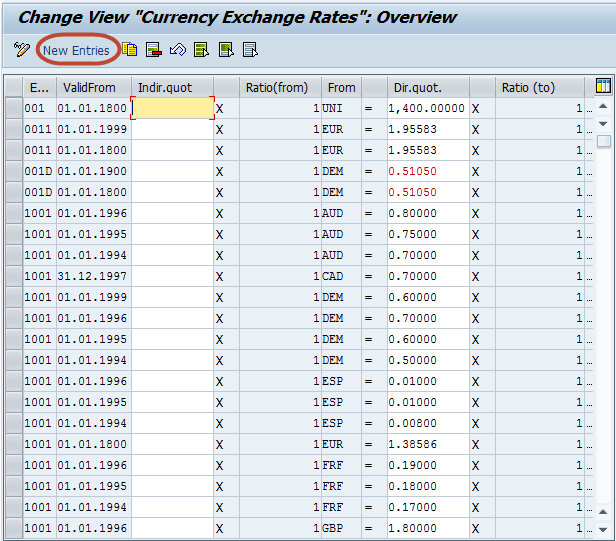
Task: Click the 1,400.00000 direct quotation field
Action: click(x=427, y=108)
